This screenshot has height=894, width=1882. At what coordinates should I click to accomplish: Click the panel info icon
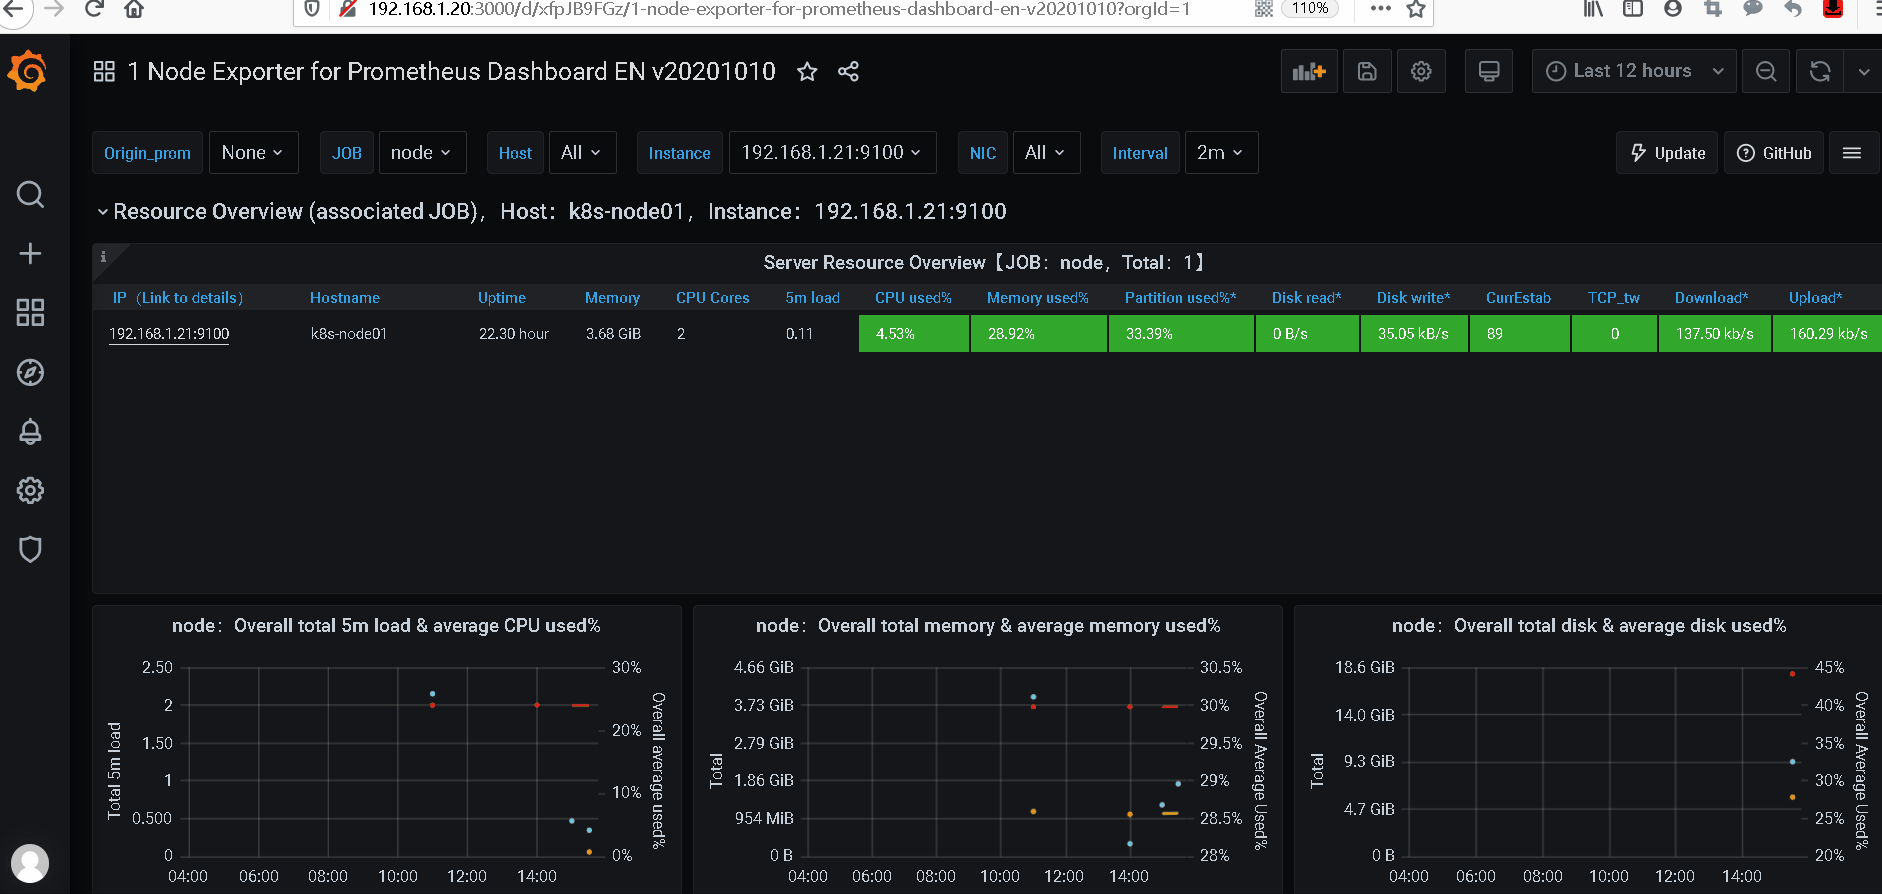click(103, 257)
